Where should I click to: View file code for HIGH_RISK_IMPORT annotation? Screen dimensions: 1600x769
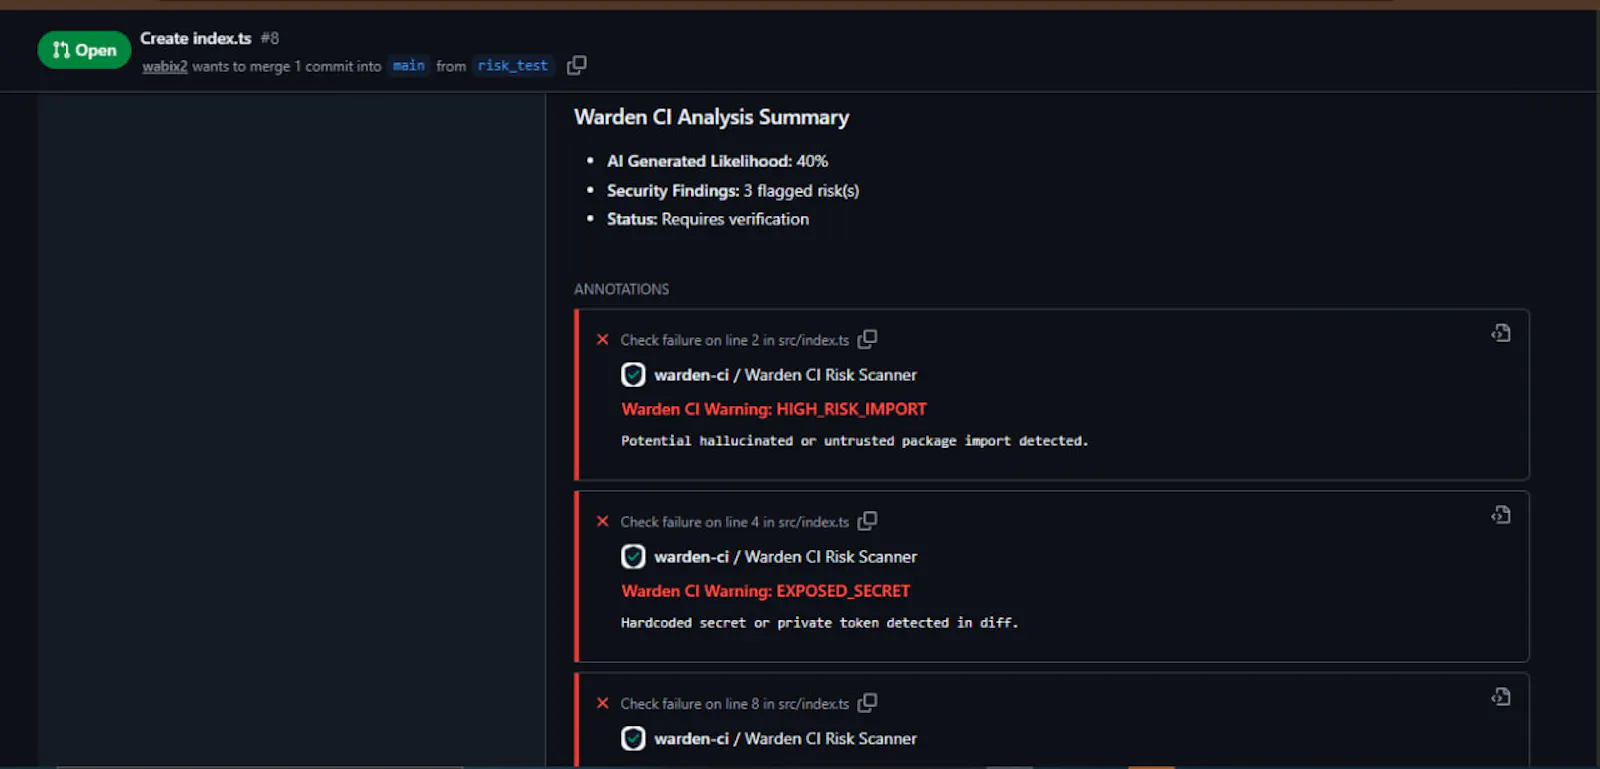pyautogui.click(x=1501, y=333)
